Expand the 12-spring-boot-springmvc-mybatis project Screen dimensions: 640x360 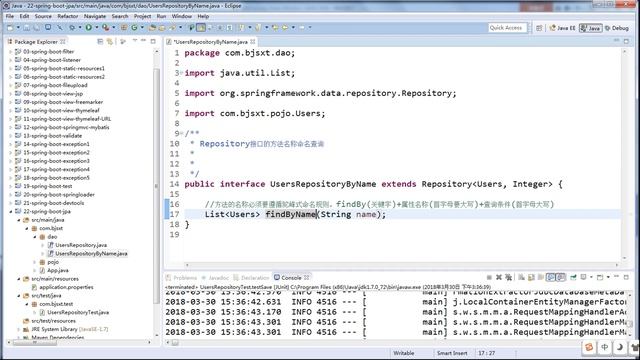(x=11, y=127)
